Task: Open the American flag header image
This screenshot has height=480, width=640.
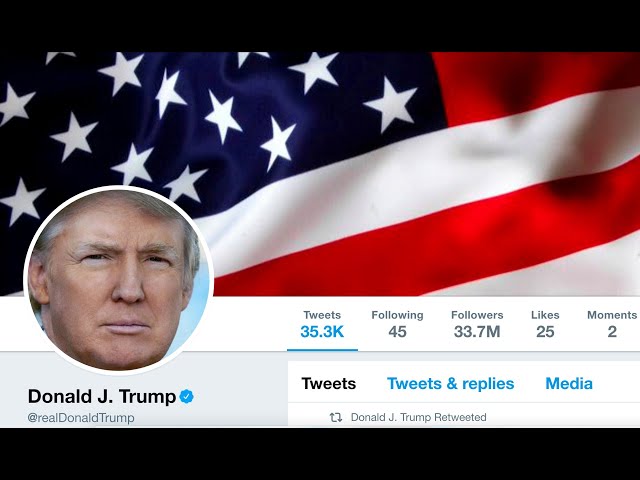Action: [320, 173]
